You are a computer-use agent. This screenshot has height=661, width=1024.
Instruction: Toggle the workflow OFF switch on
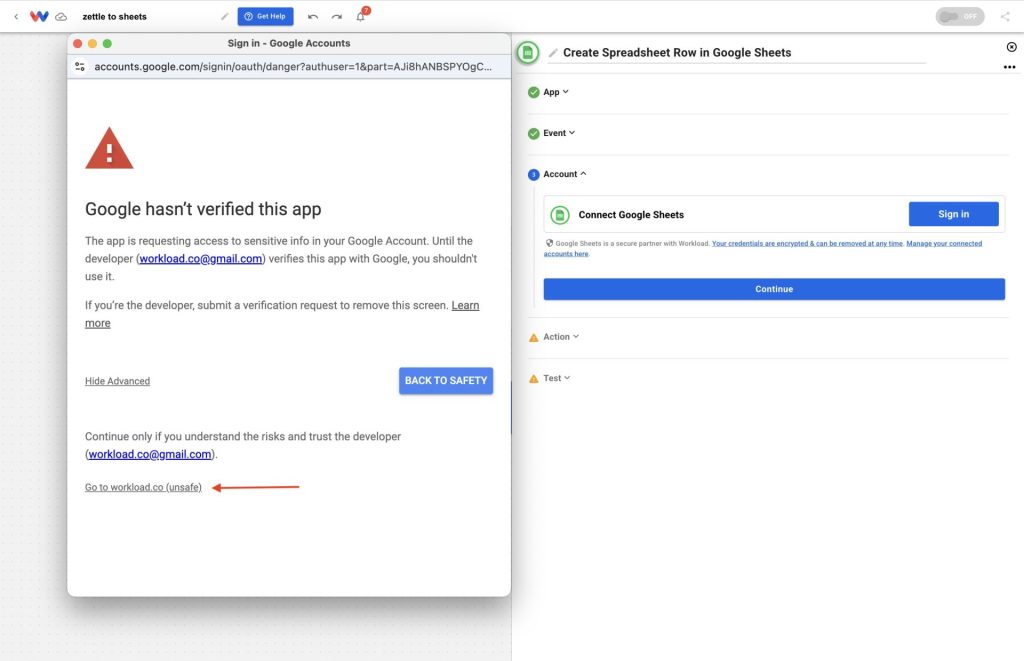point(959,16)
